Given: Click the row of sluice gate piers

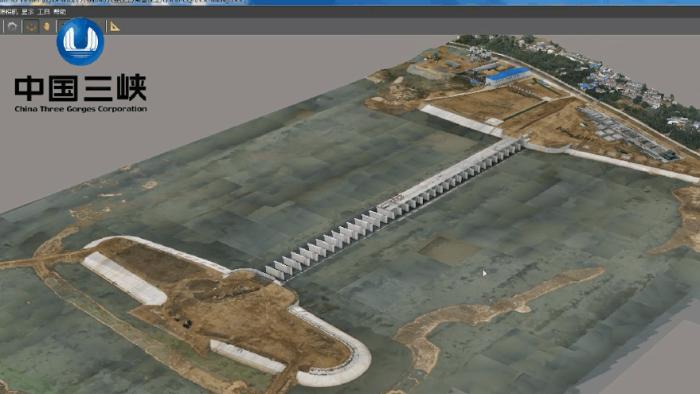Looking at the screenshot, I should (x=393, y=210).
